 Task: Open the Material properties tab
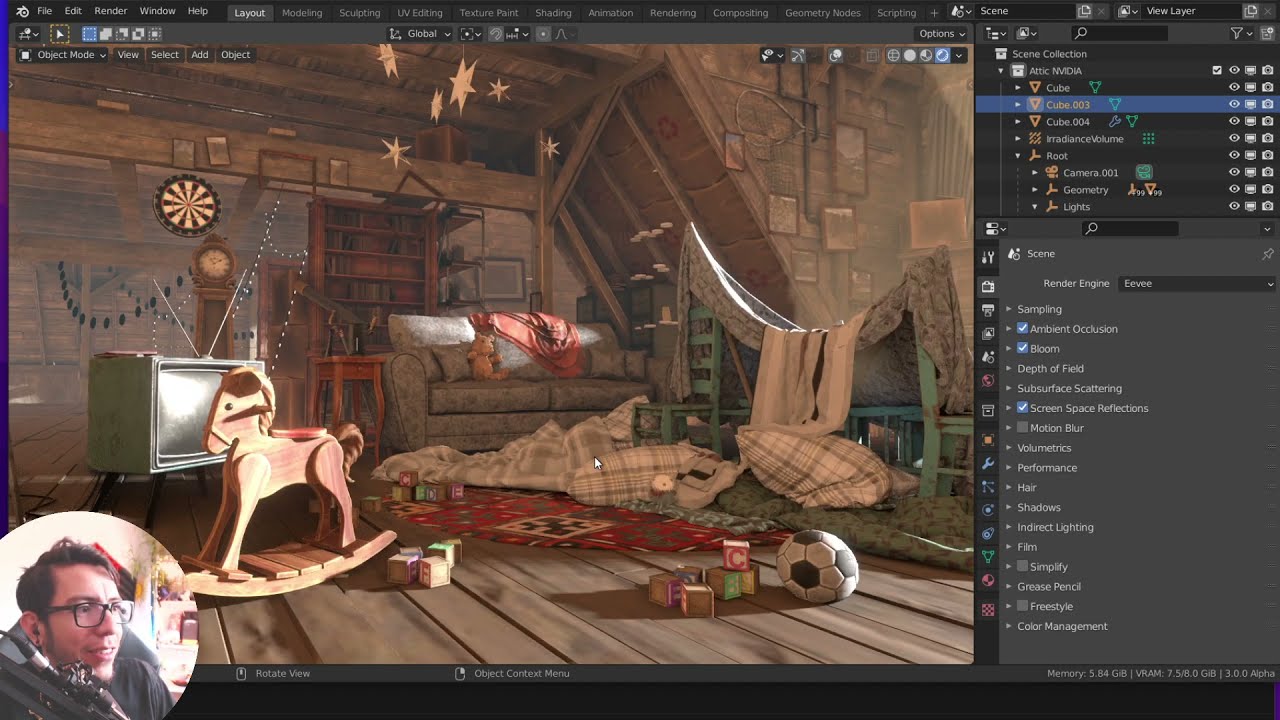[x=988, y=581]
